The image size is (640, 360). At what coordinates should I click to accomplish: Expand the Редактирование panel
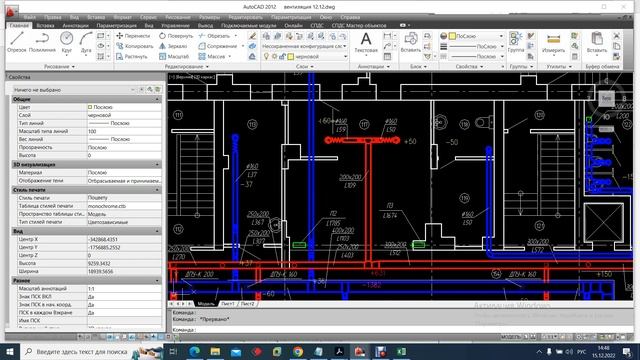(x=187, y=66)
